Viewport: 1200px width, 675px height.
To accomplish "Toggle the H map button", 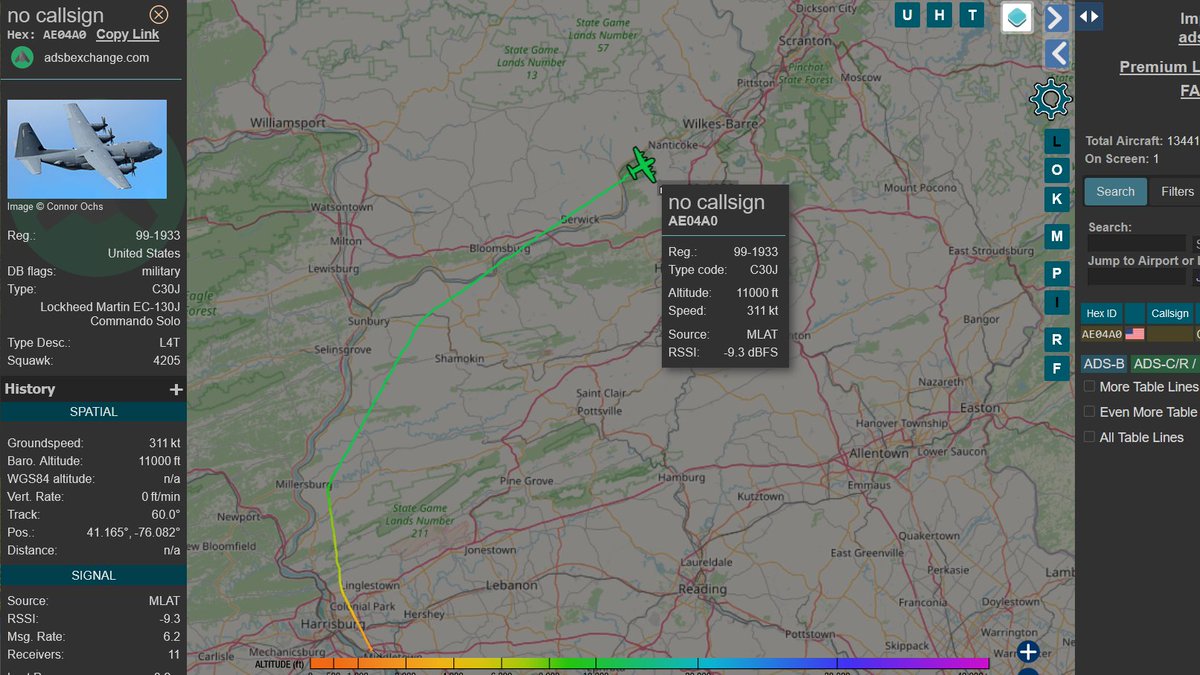I will (x=939, y=14).
